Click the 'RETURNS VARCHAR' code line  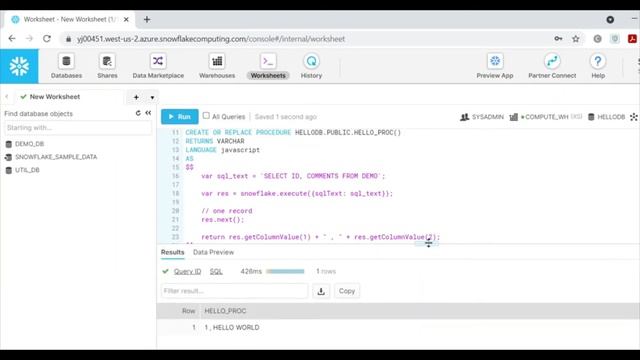point(215,141)
